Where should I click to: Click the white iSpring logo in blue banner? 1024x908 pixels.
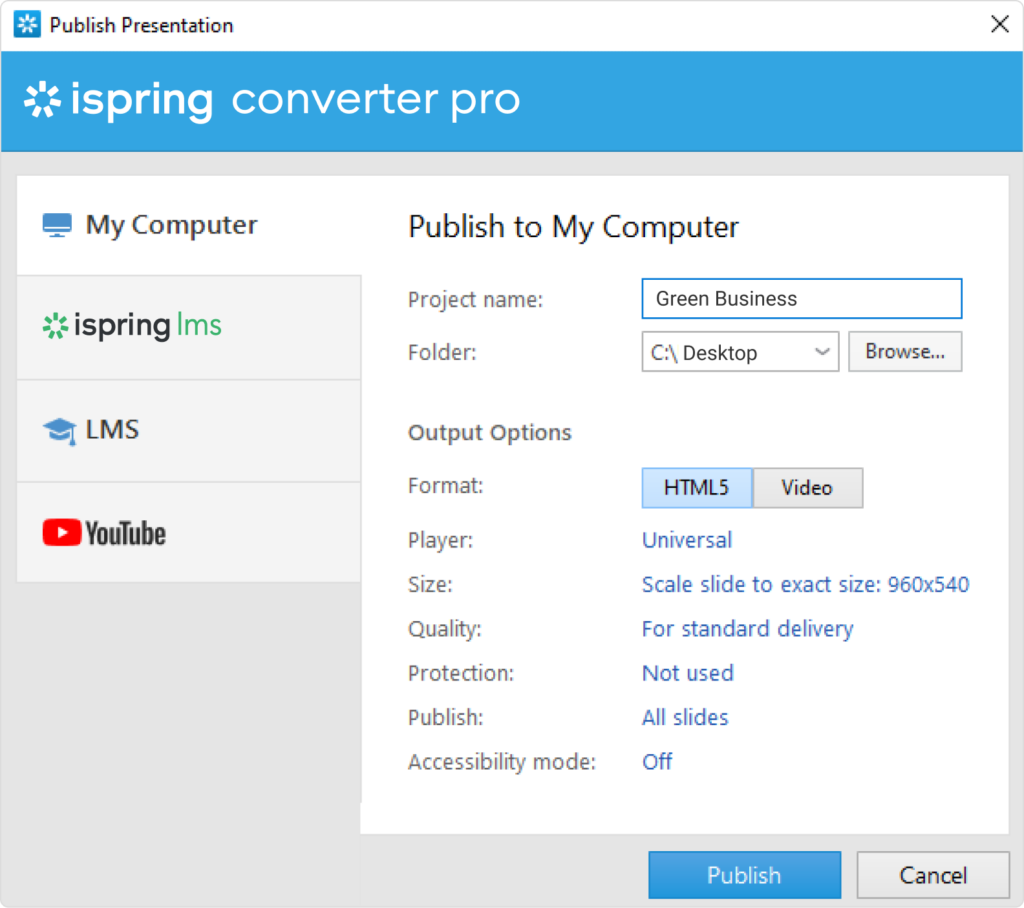coord(42,99)
